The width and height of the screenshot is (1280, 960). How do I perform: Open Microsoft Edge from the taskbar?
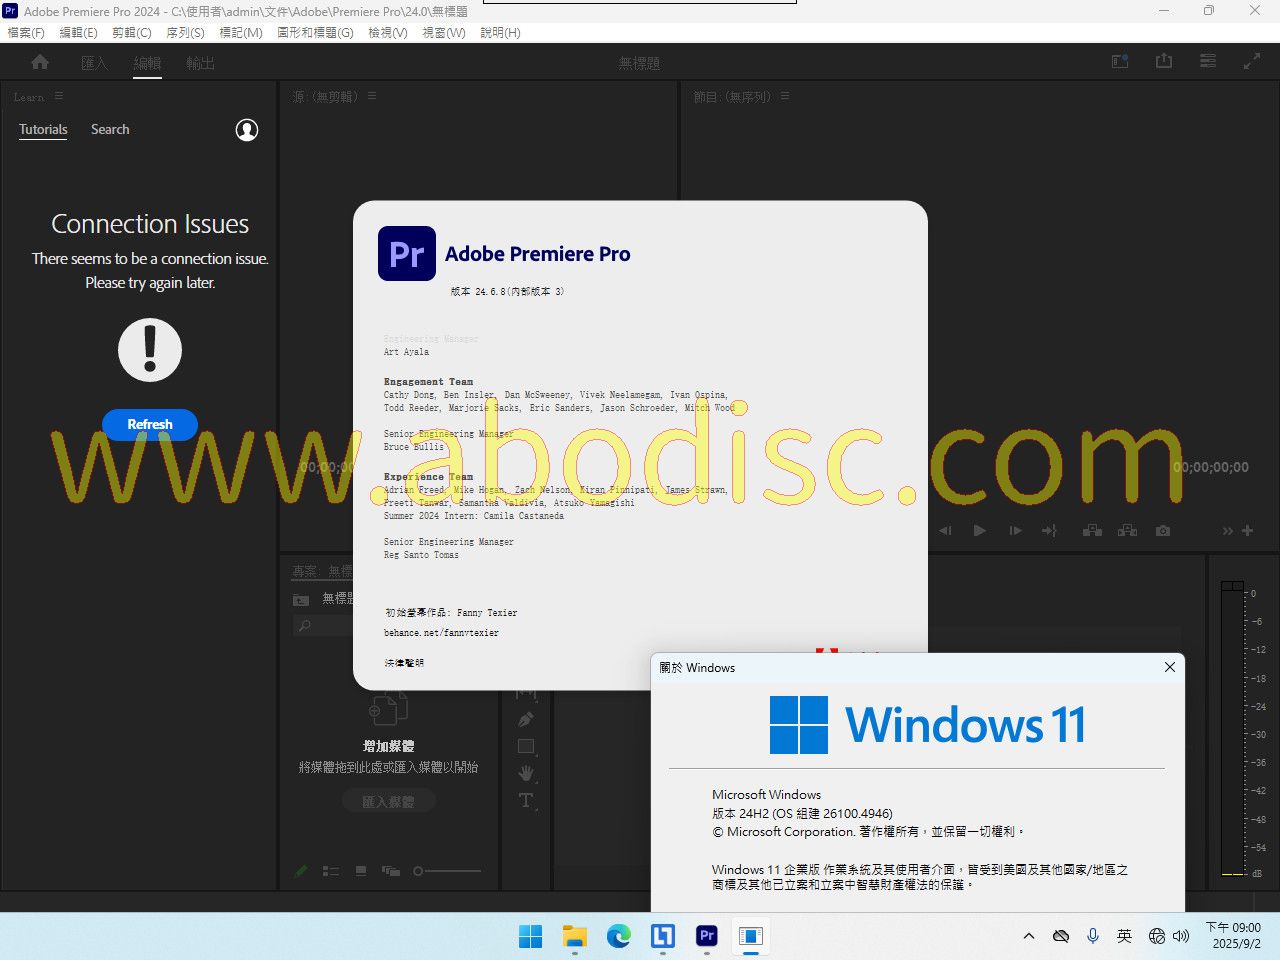pyautogui.click(x=618, y=936)
